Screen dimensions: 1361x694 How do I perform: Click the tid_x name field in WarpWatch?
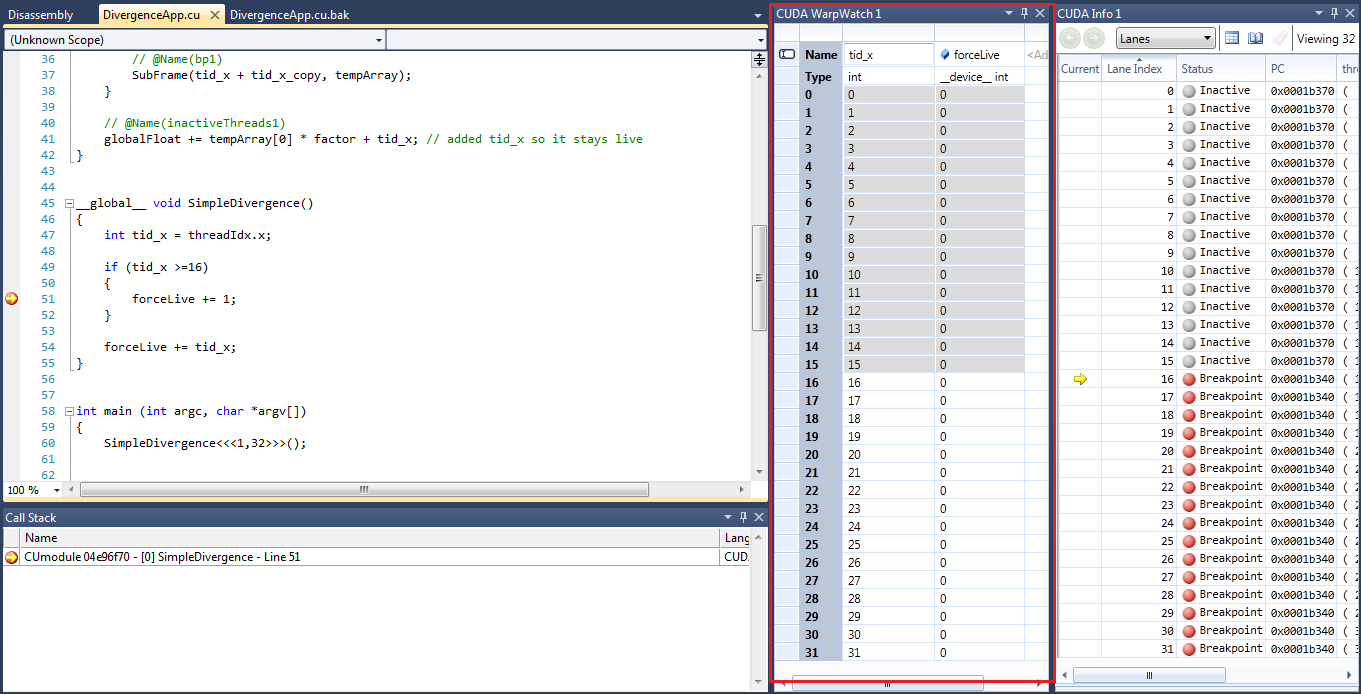tap(888, 55)
